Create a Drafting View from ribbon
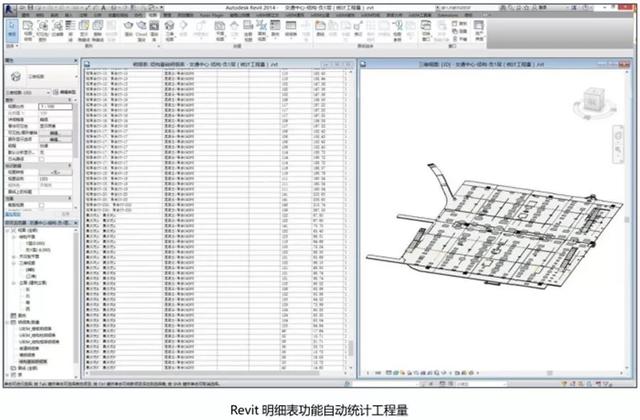The width and height of the screenshot is (640, 420). click(248, 31)
